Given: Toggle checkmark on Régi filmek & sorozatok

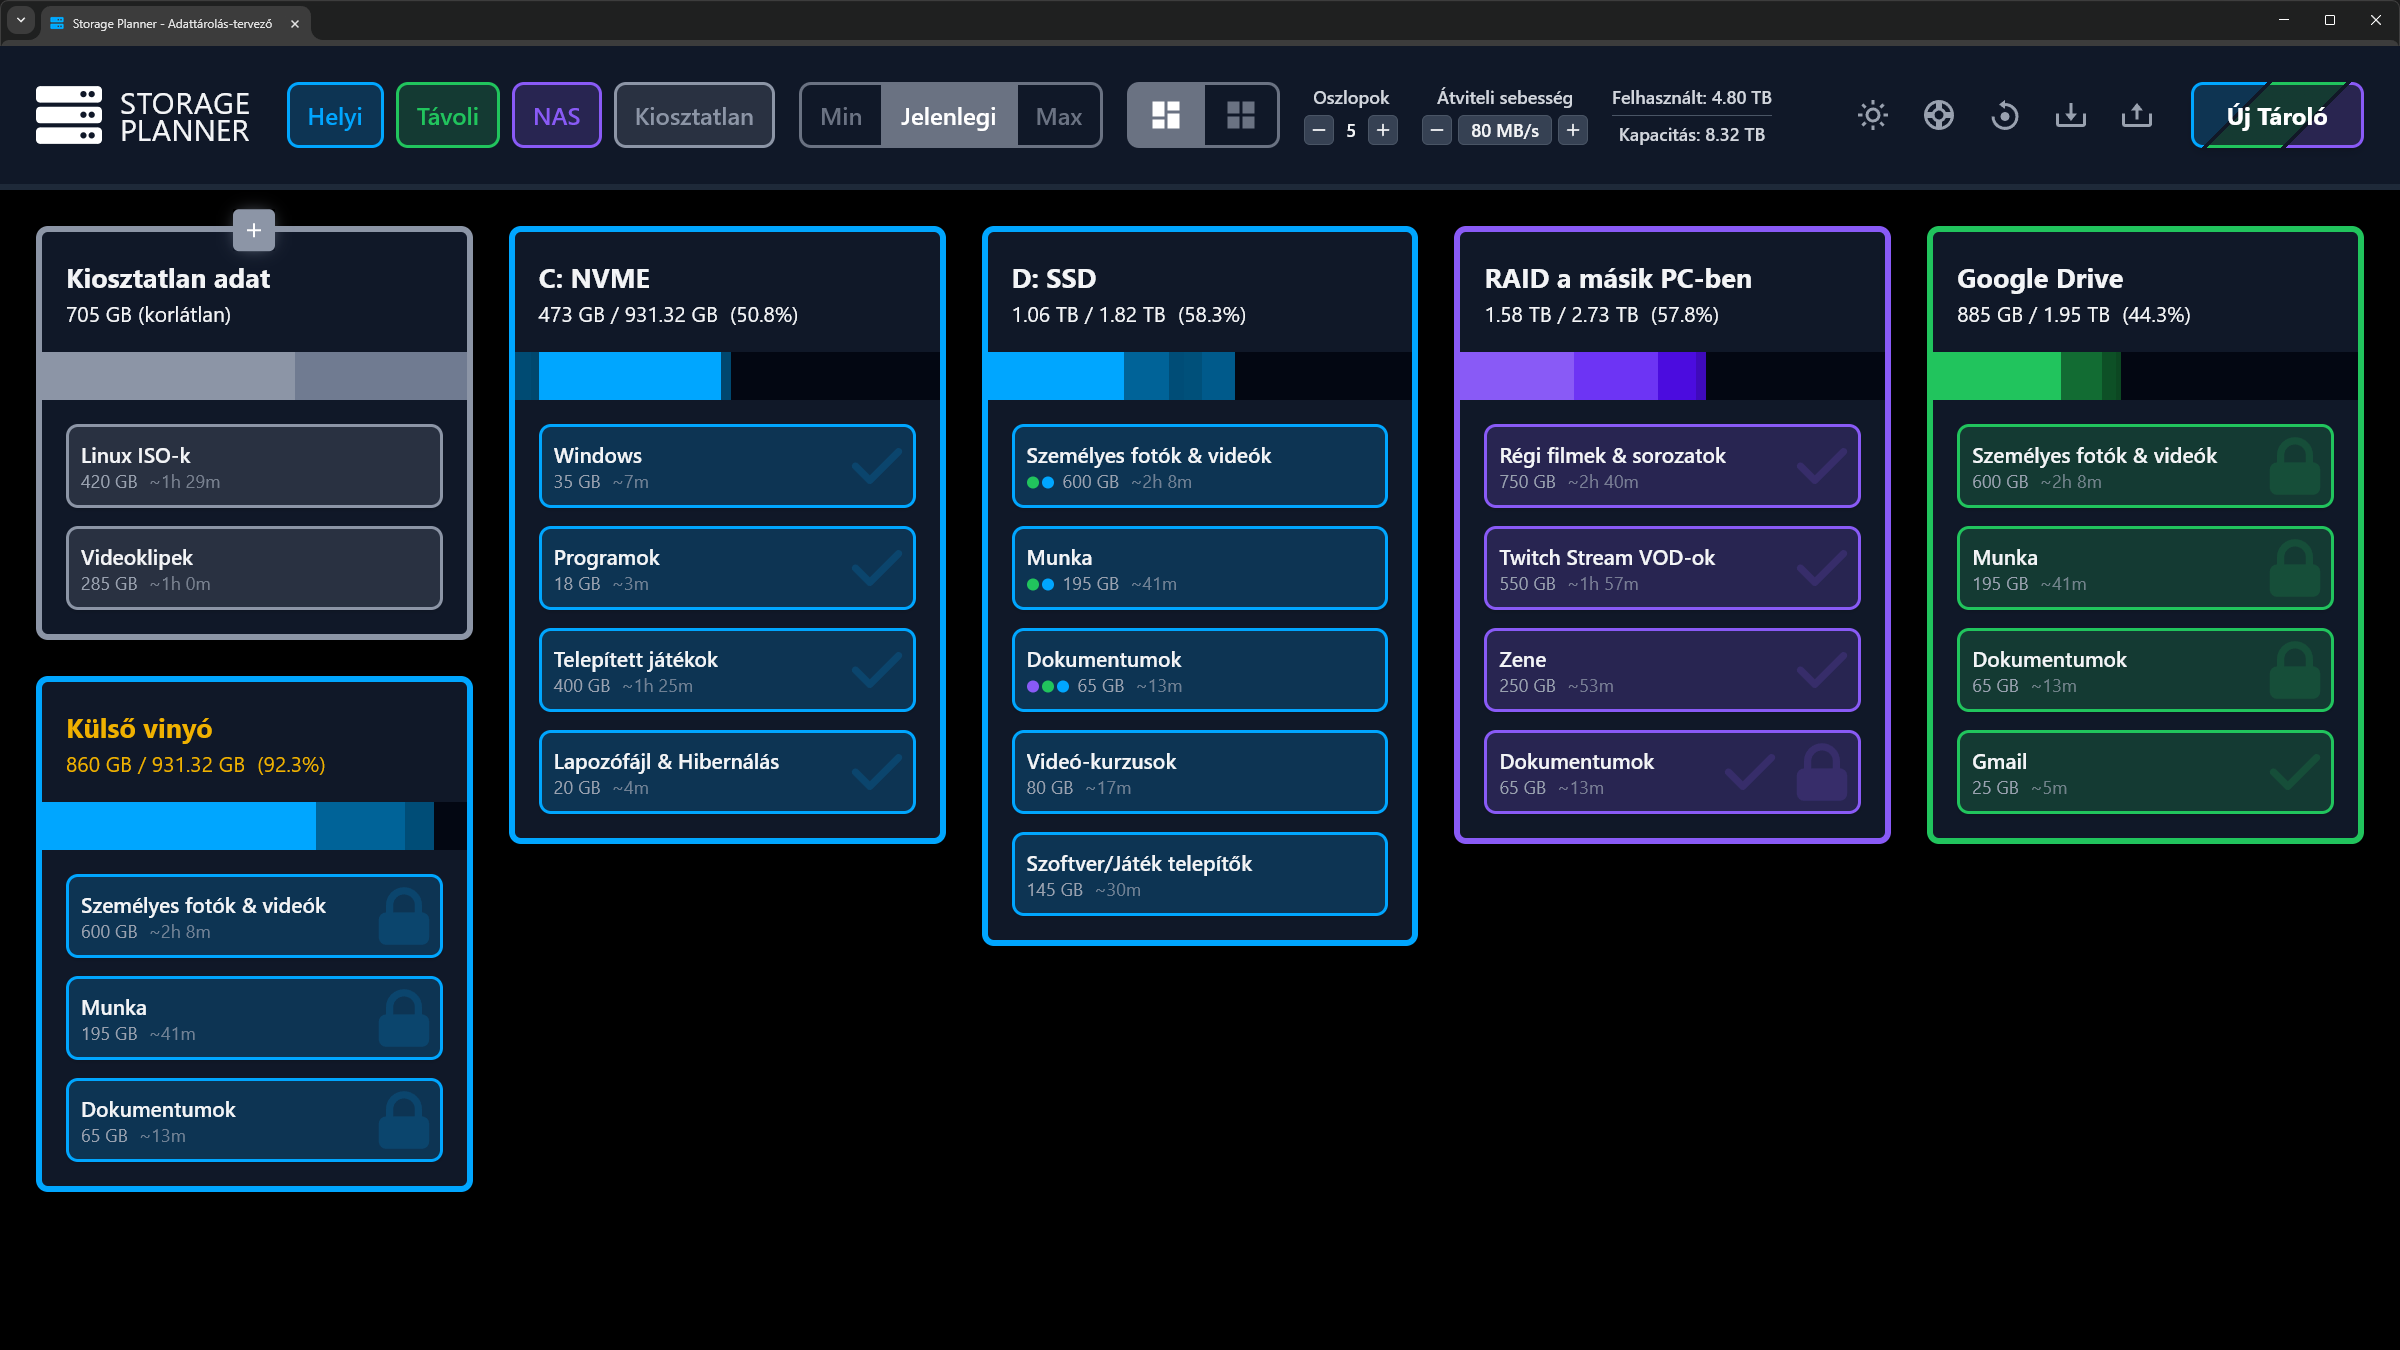Looking at the screenshot, I should (x=1821, y=467).
